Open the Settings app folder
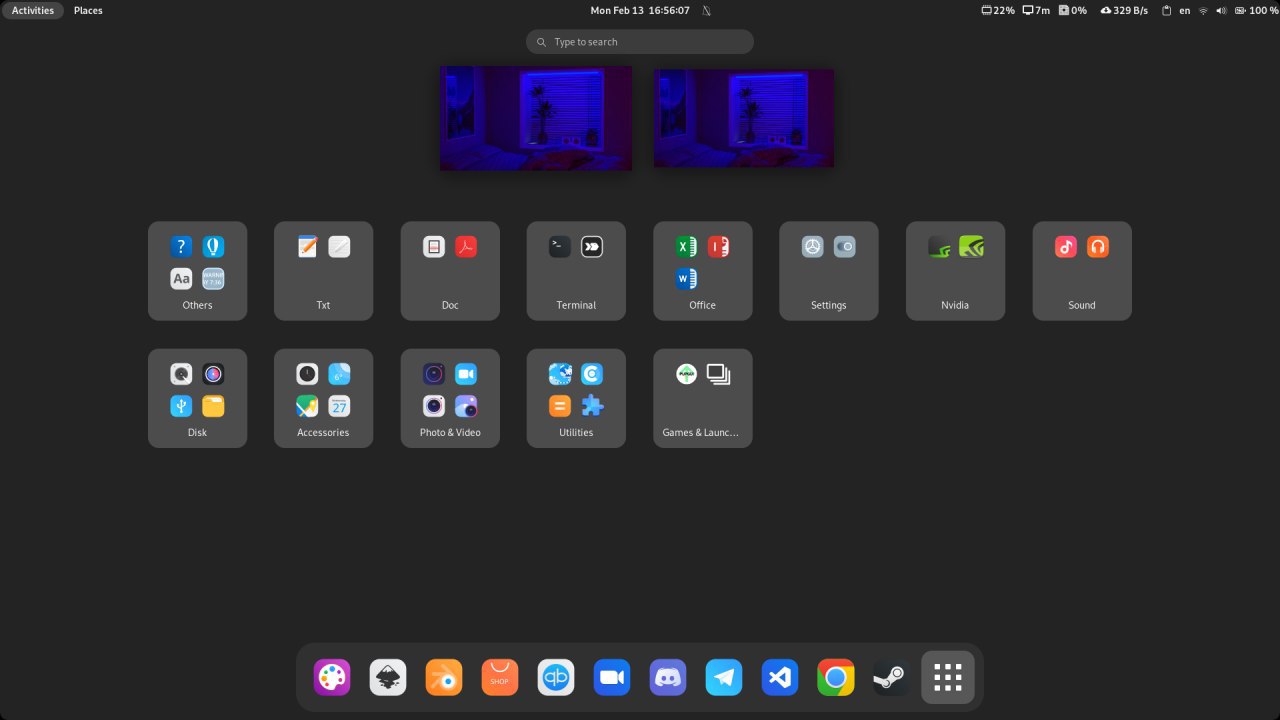 click(829, 271)
